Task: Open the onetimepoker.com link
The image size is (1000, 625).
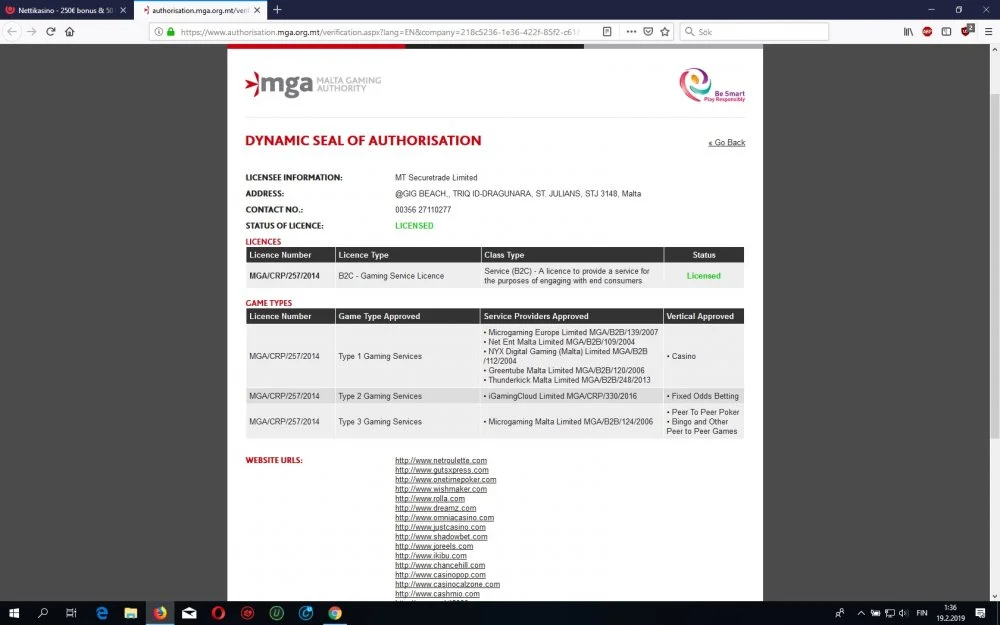Action: (x=445, y=480)
